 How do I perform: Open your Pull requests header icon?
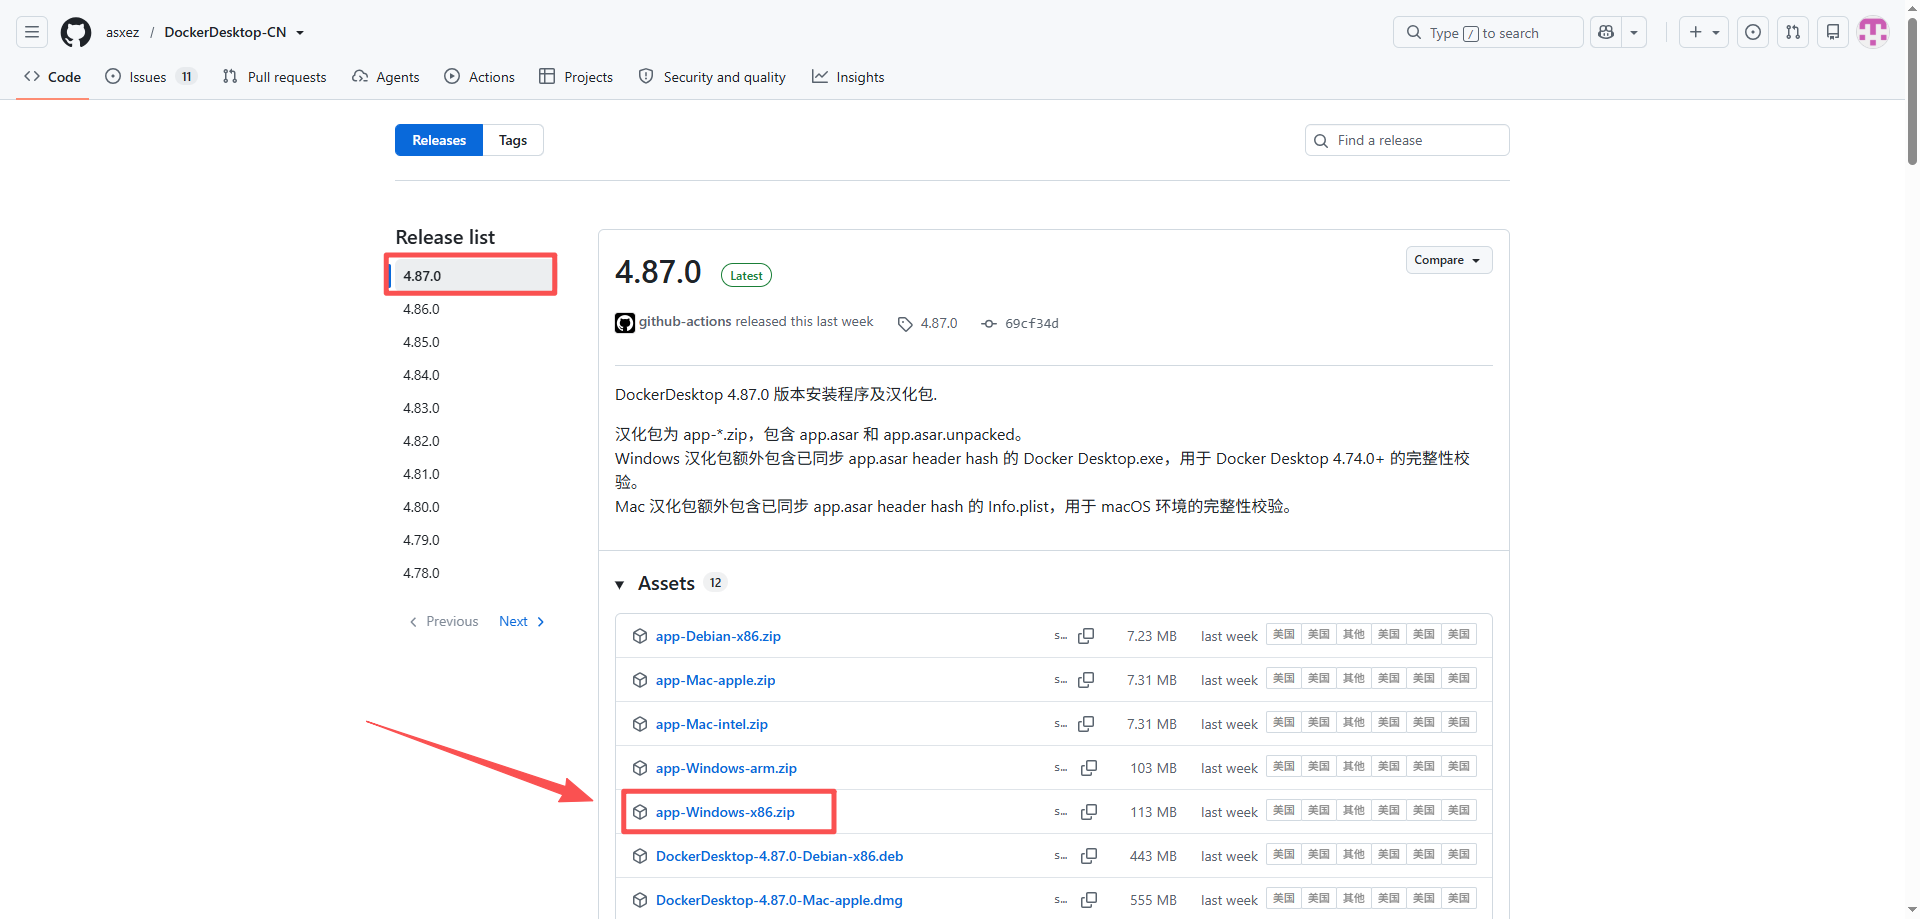pos(1793,32)
